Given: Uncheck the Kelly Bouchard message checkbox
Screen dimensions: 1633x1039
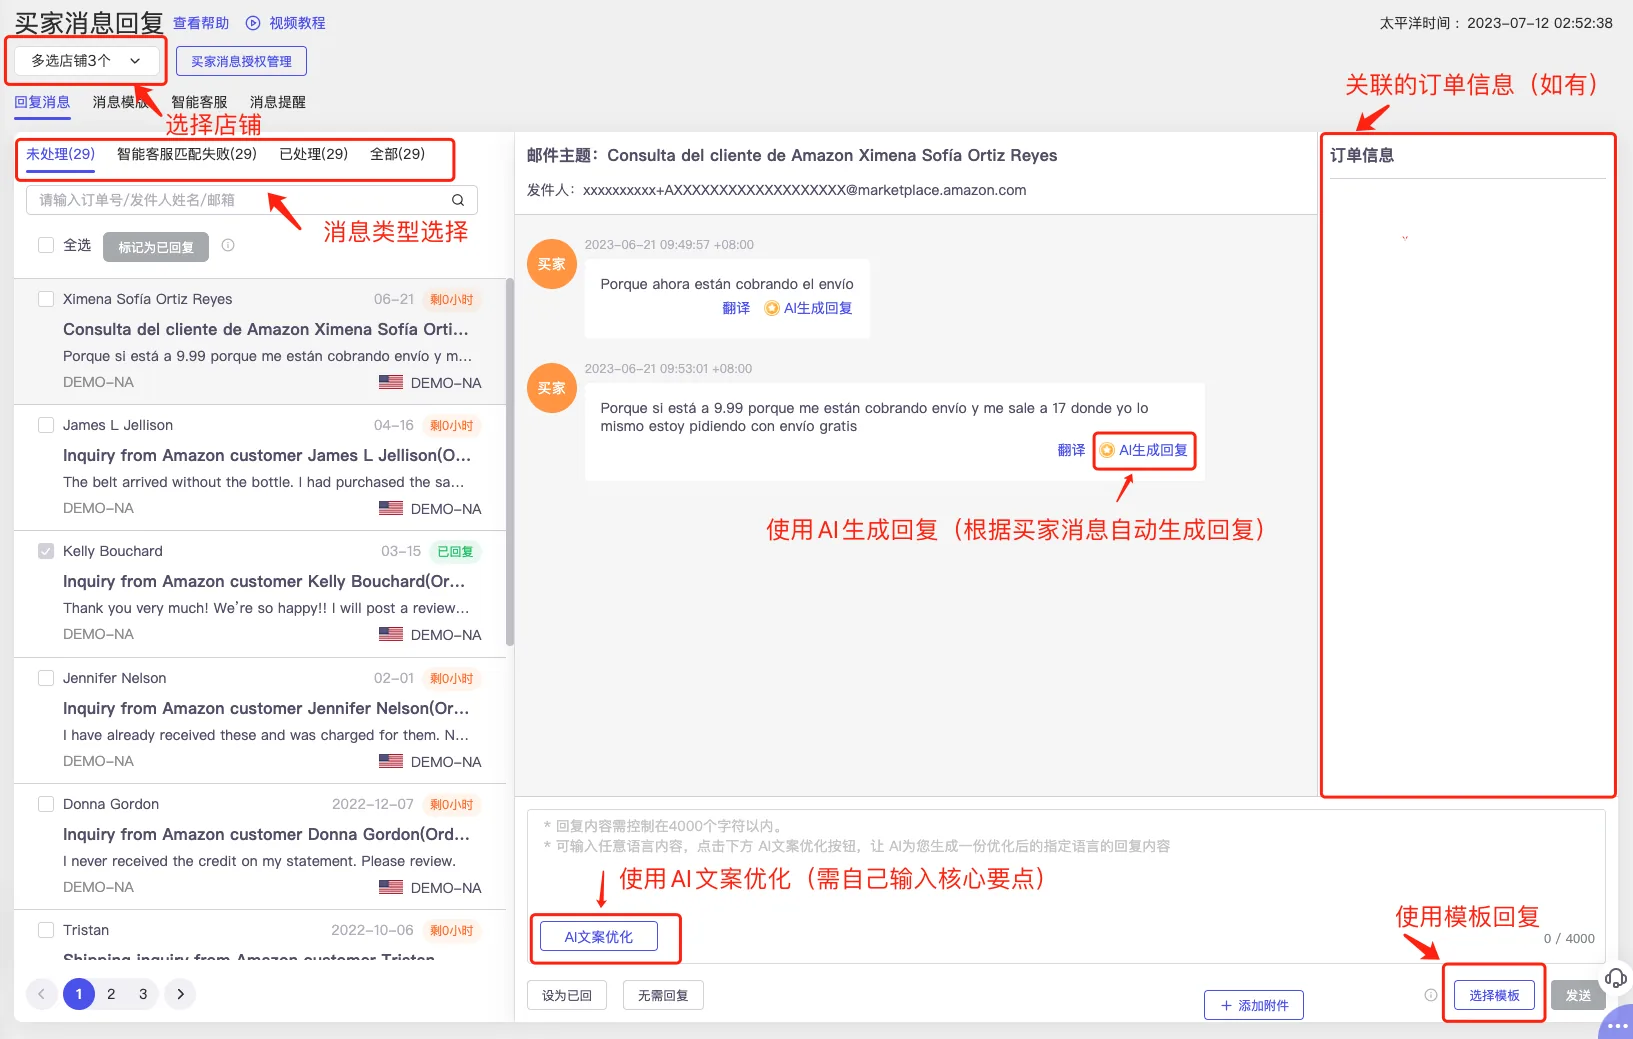Looking at the screenshot, I should tap(46, 551).
